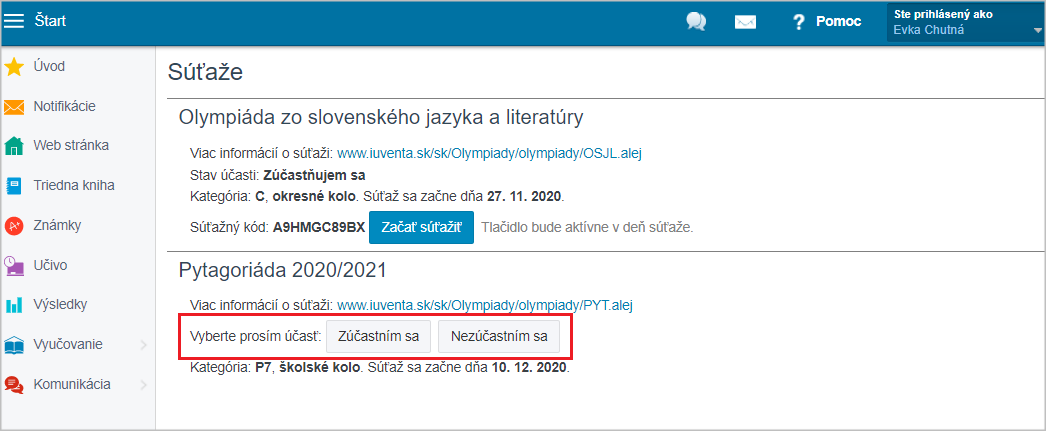Click the open book Vyučovanie icon
Image resolution: width=1046 pixels, height=431 pixels.
(14, 346)
